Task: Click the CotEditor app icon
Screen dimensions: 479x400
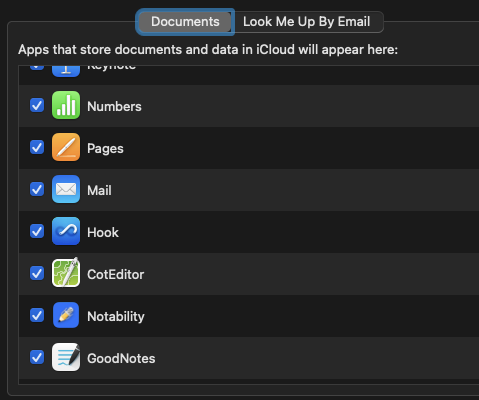Action: 66,273
